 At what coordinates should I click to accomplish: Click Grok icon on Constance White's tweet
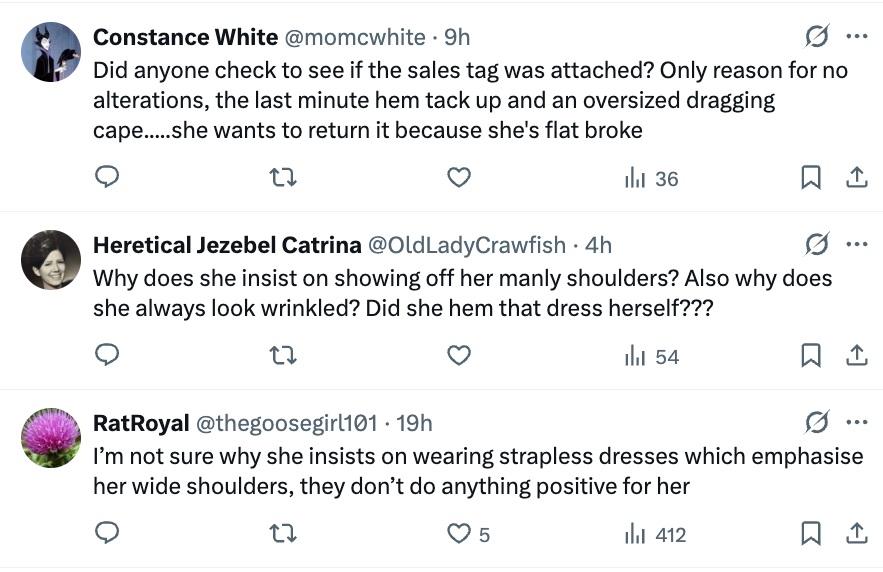817,37
